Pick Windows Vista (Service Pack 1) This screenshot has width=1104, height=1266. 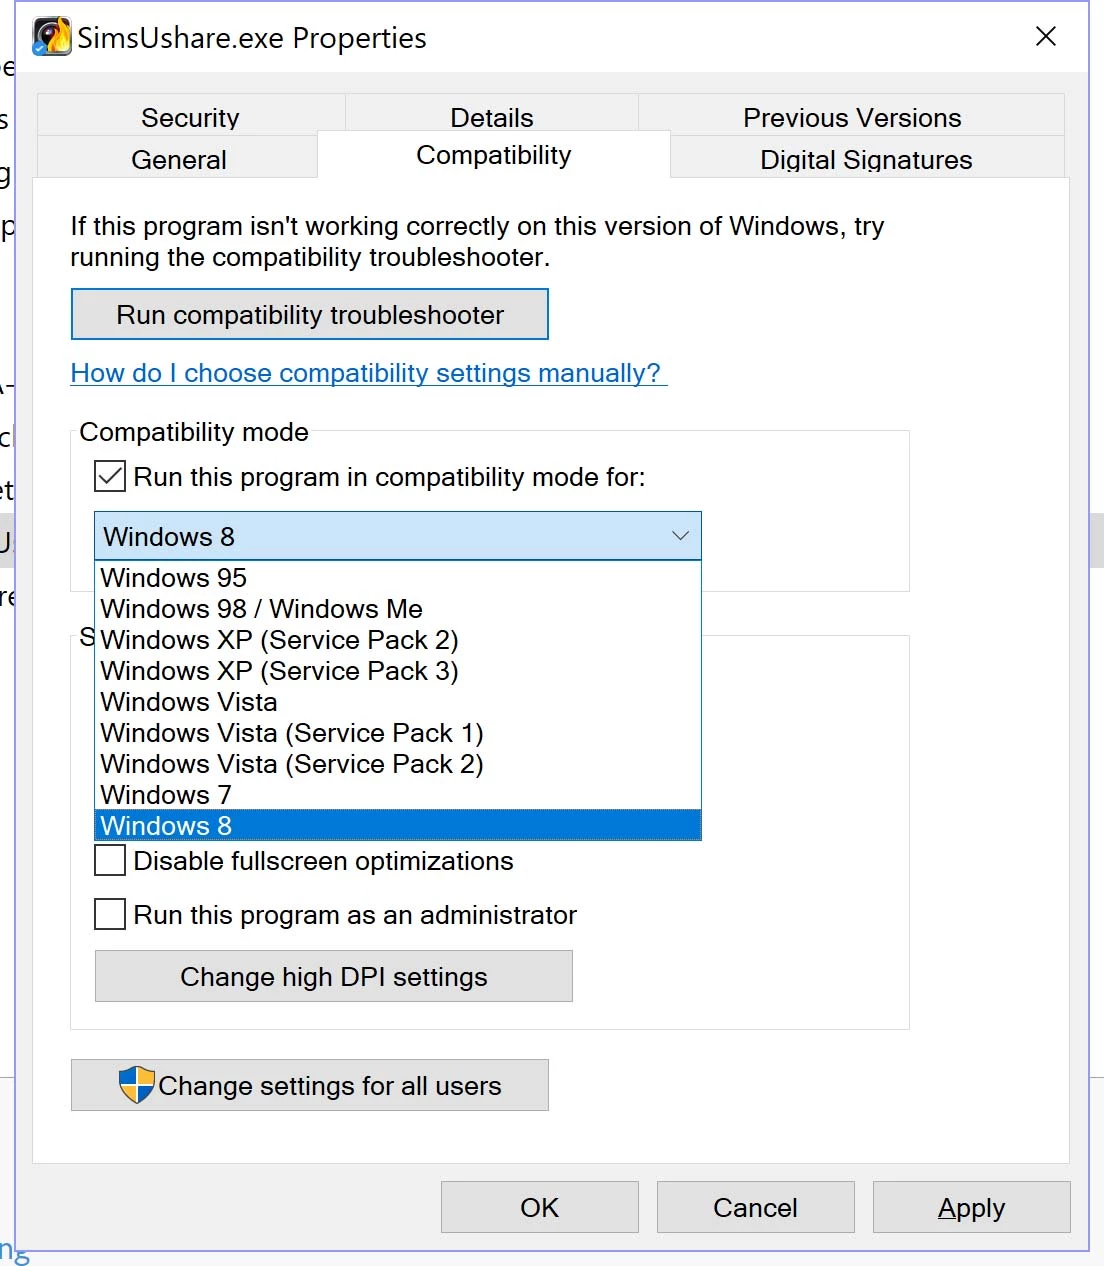[x=398, y=733]
